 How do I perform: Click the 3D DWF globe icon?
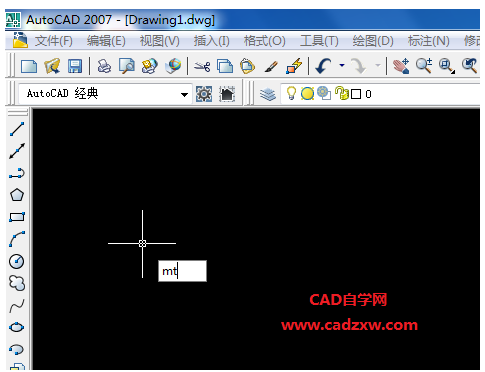[173, 66]
